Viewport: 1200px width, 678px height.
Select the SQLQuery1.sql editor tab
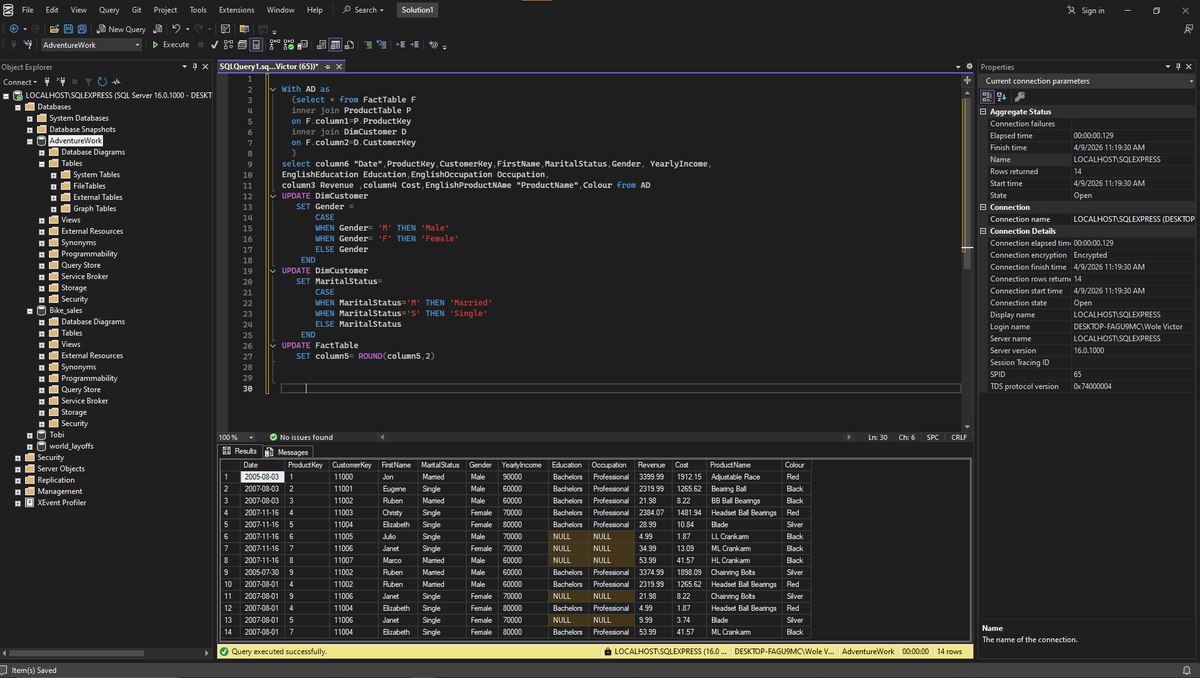pyautogui.click(x=267, y=67)
